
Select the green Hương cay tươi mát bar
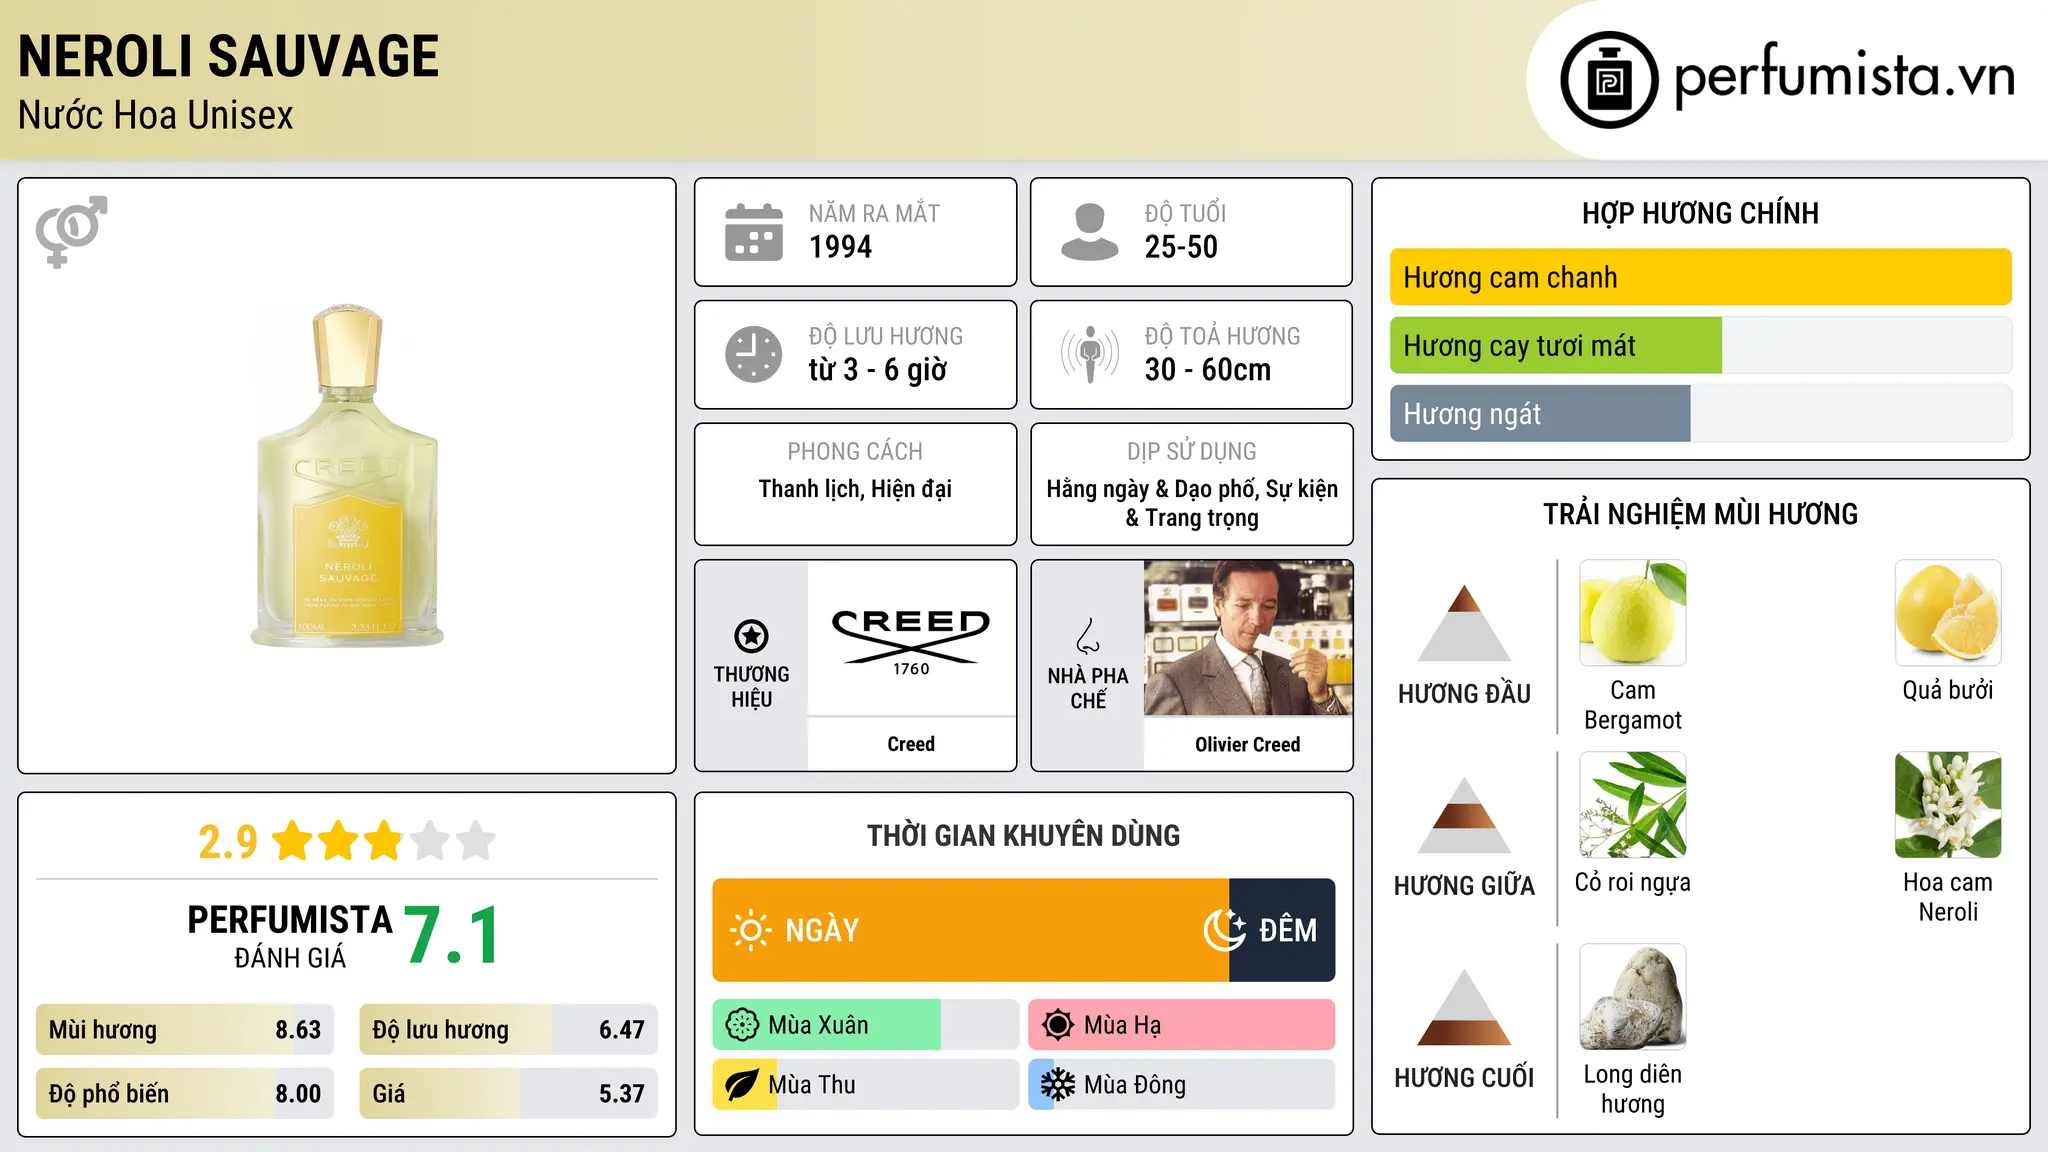[1556, 345]
